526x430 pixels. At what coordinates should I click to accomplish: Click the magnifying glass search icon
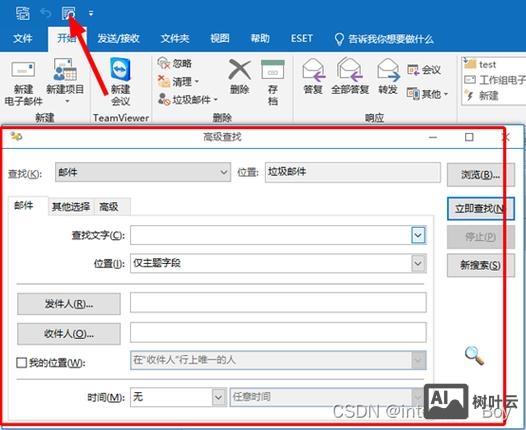(x=474, y=356)
